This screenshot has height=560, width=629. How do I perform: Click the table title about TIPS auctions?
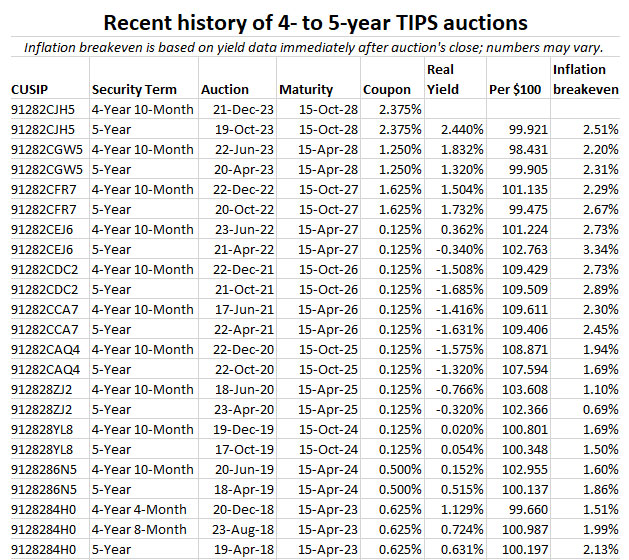pyautogui.click(x=315, y=21)
